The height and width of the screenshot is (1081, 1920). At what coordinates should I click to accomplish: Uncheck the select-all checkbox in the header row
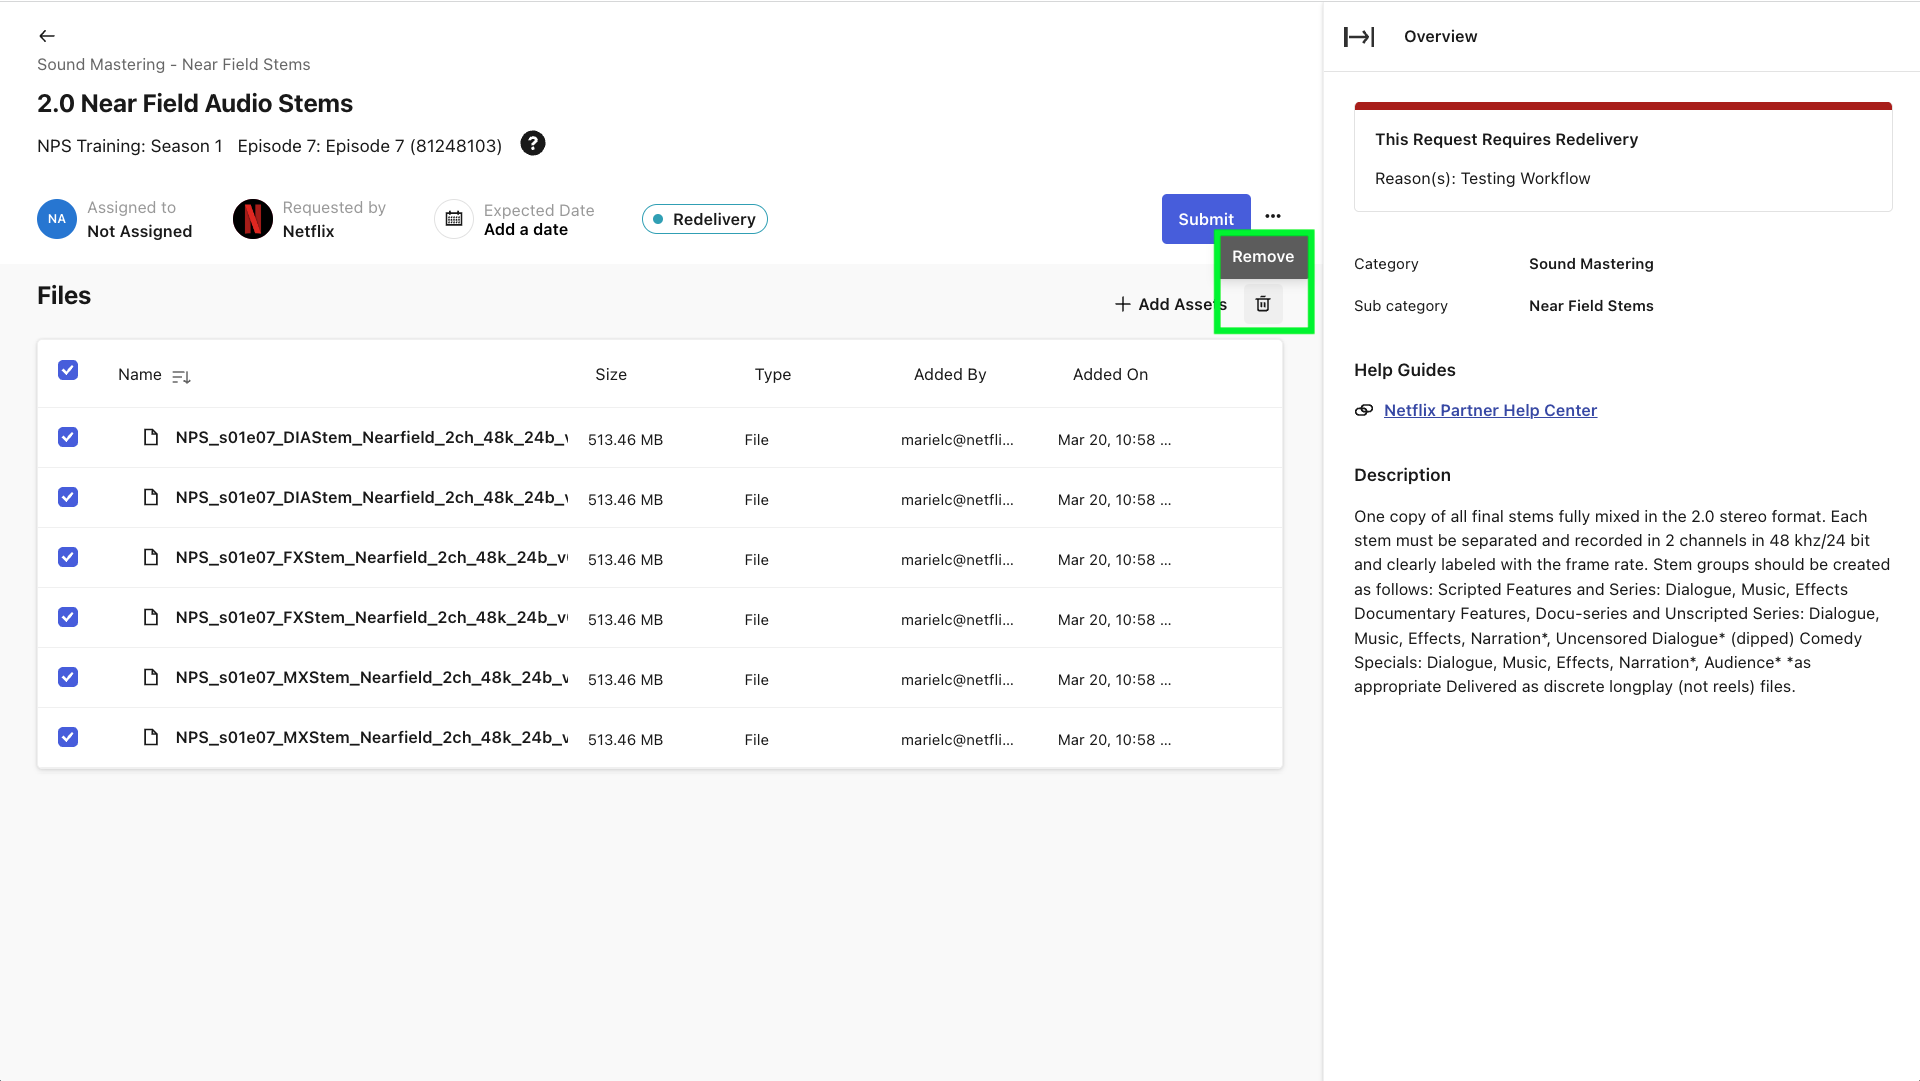tap(67, 370)
